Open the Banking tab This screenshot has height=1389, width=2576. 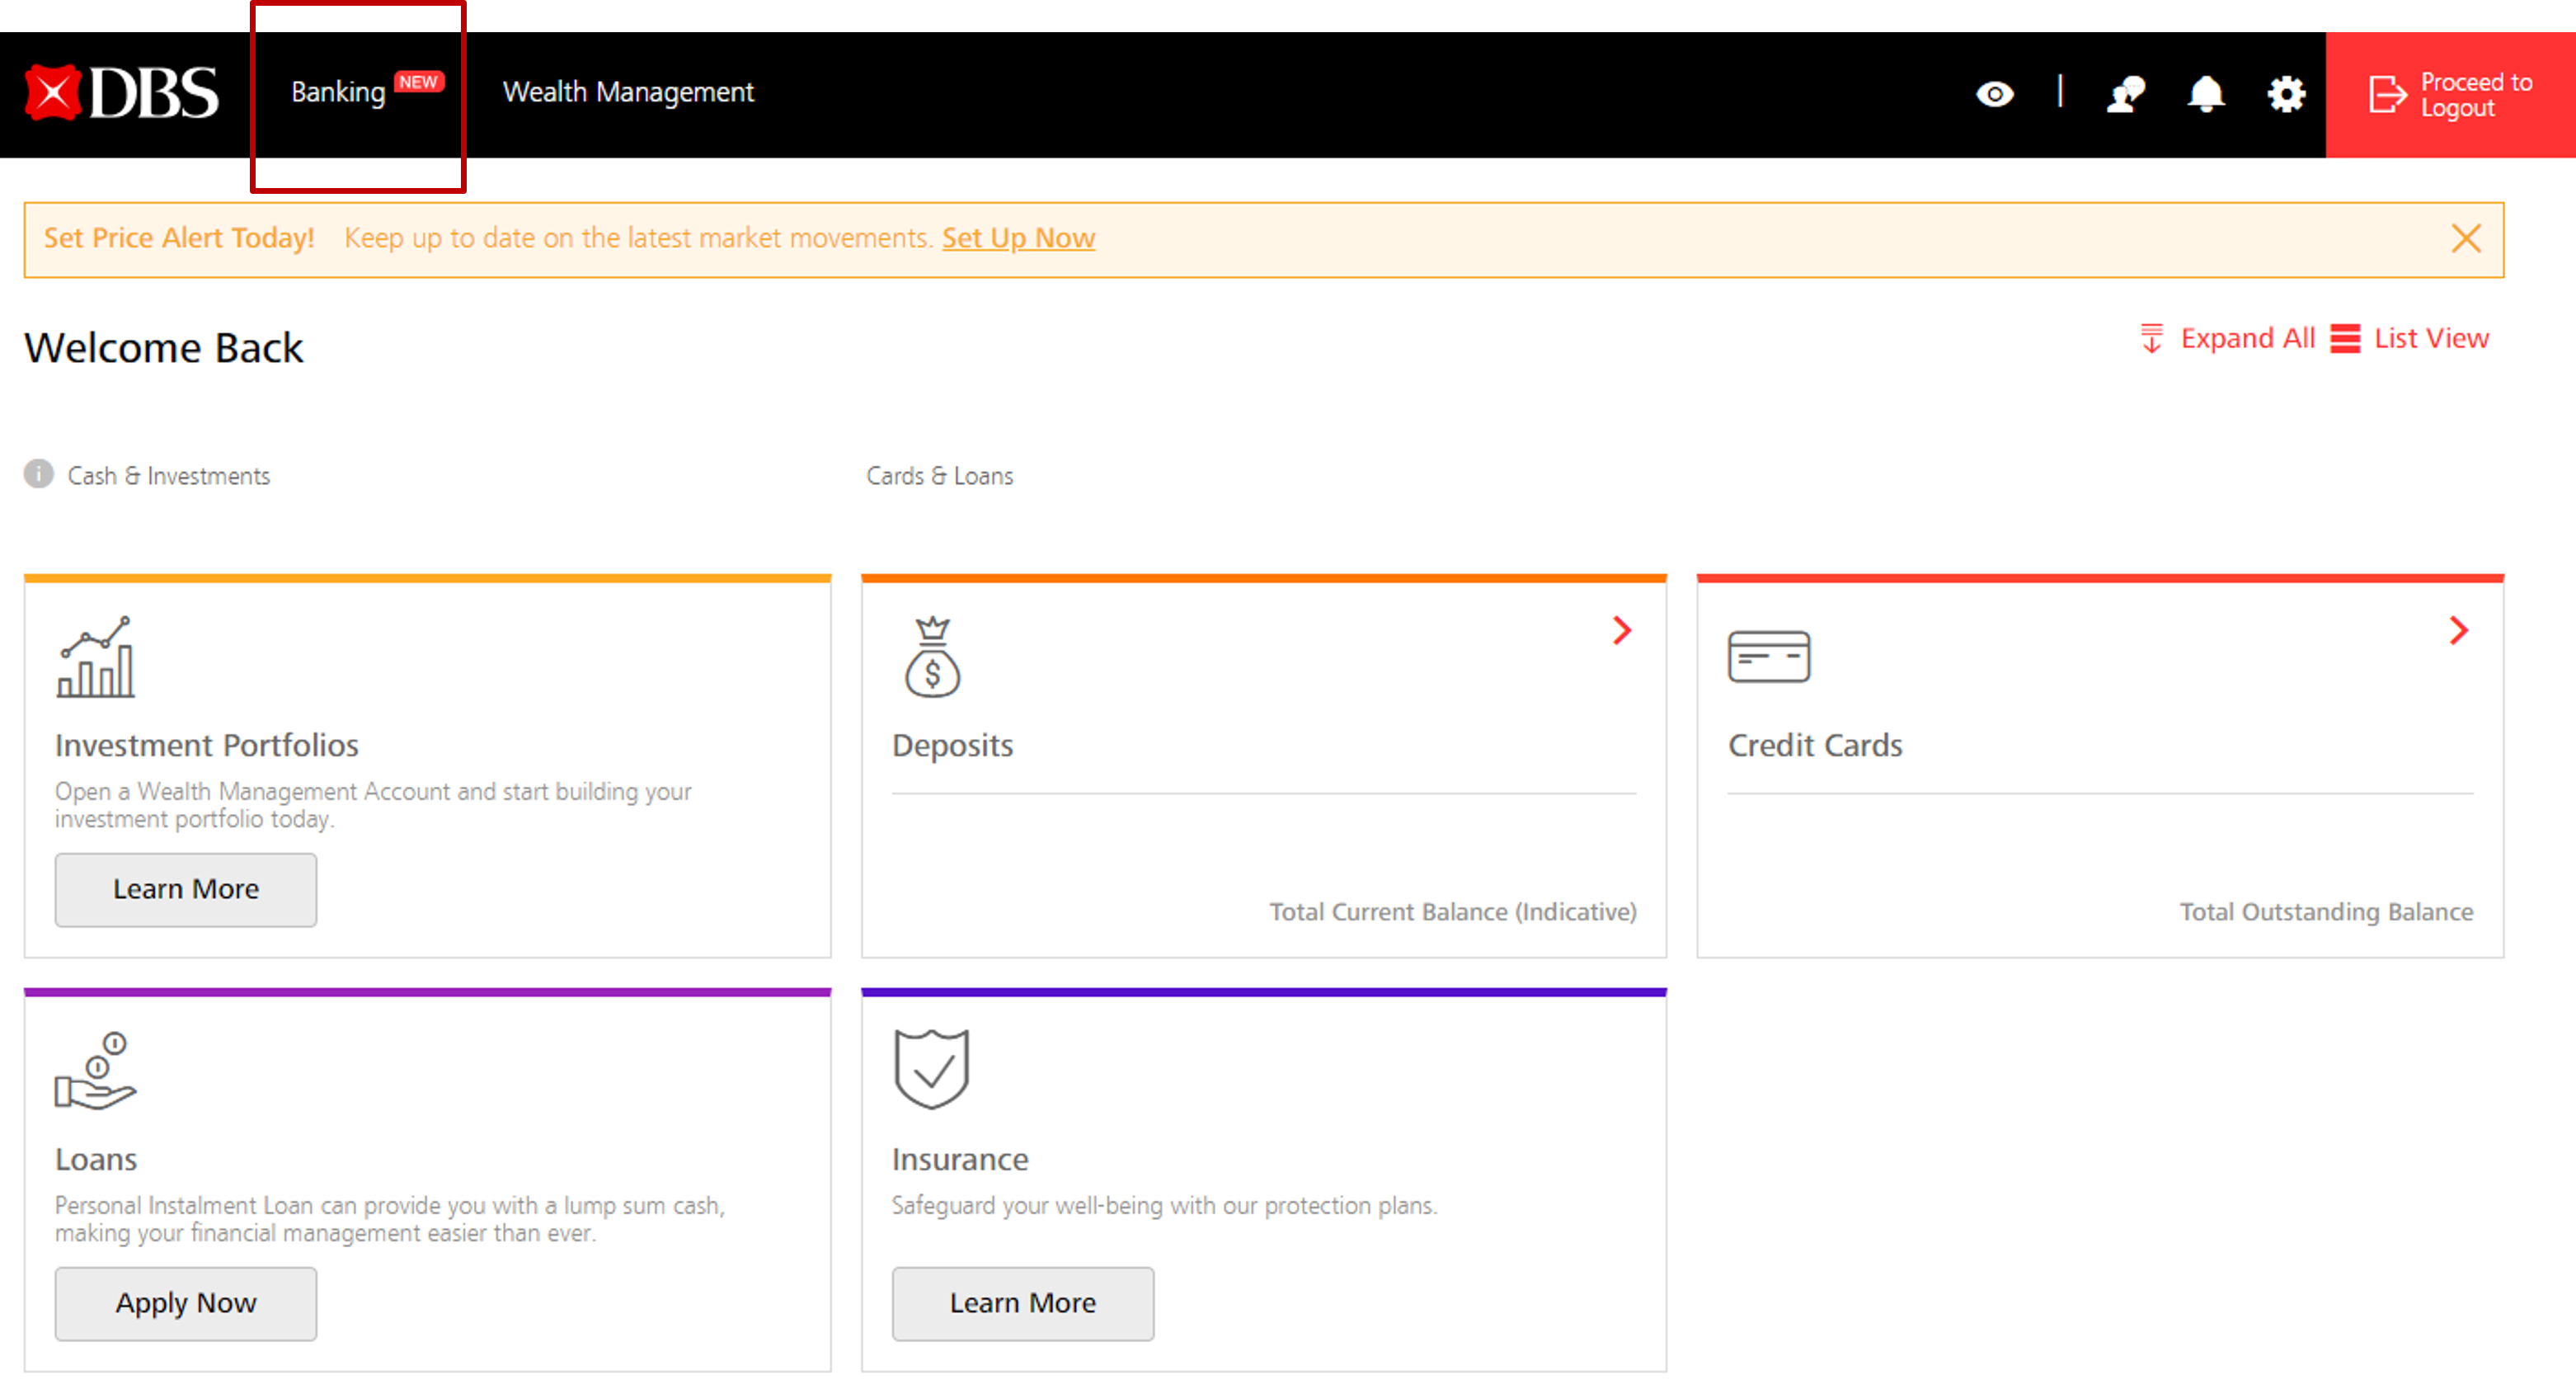tap(339, 92)
